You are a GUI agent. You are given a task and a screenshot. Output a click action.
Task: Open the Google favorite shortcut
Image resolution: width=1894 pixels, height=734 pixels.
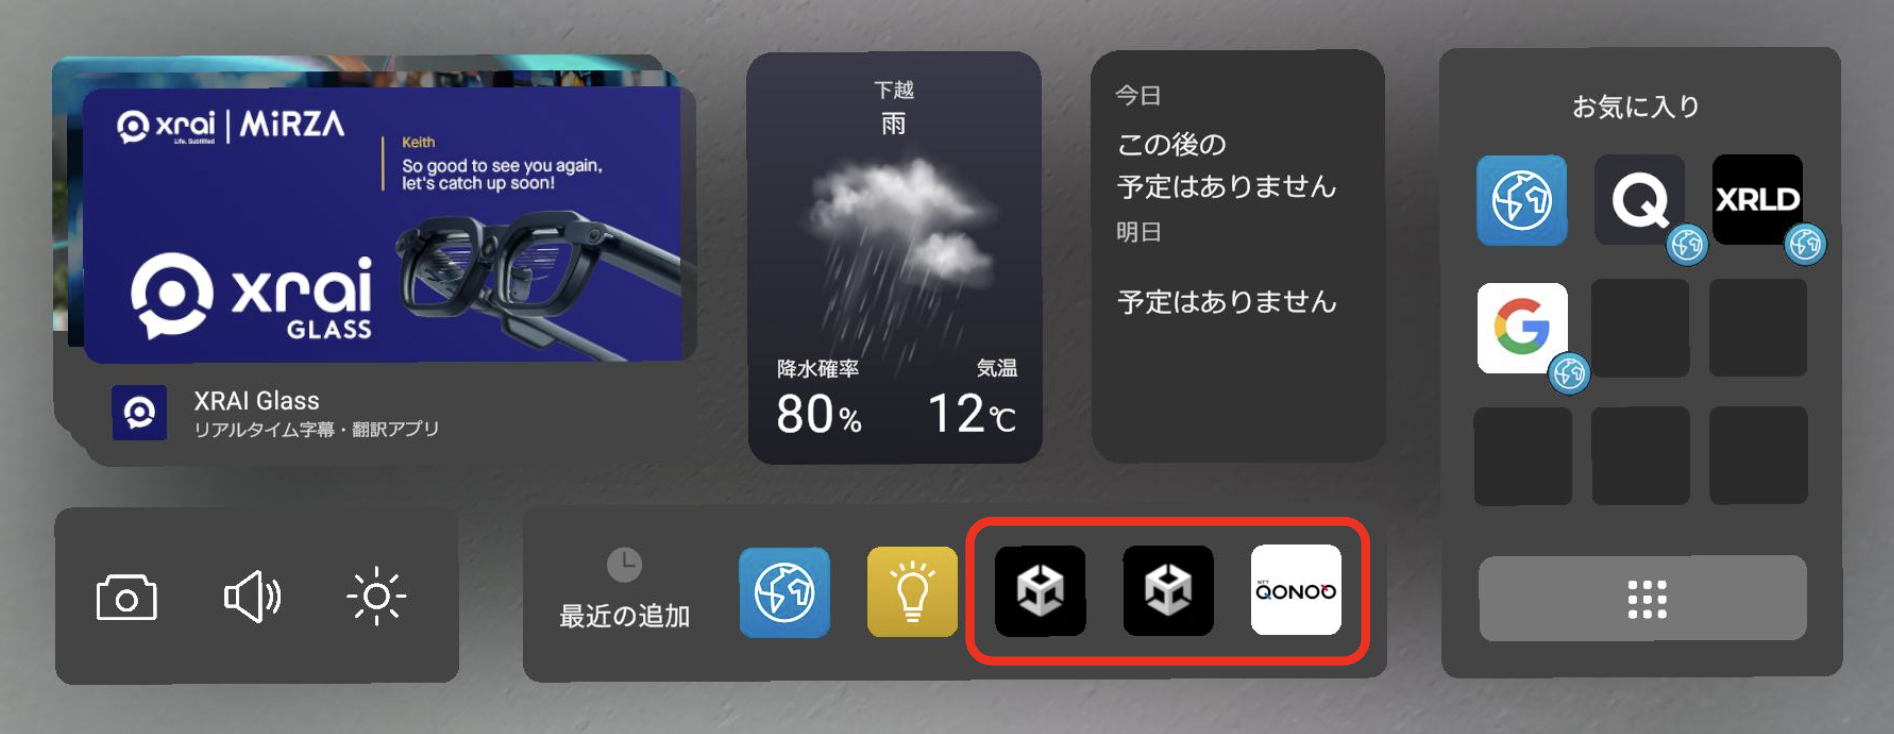[x=1522, y=328]
